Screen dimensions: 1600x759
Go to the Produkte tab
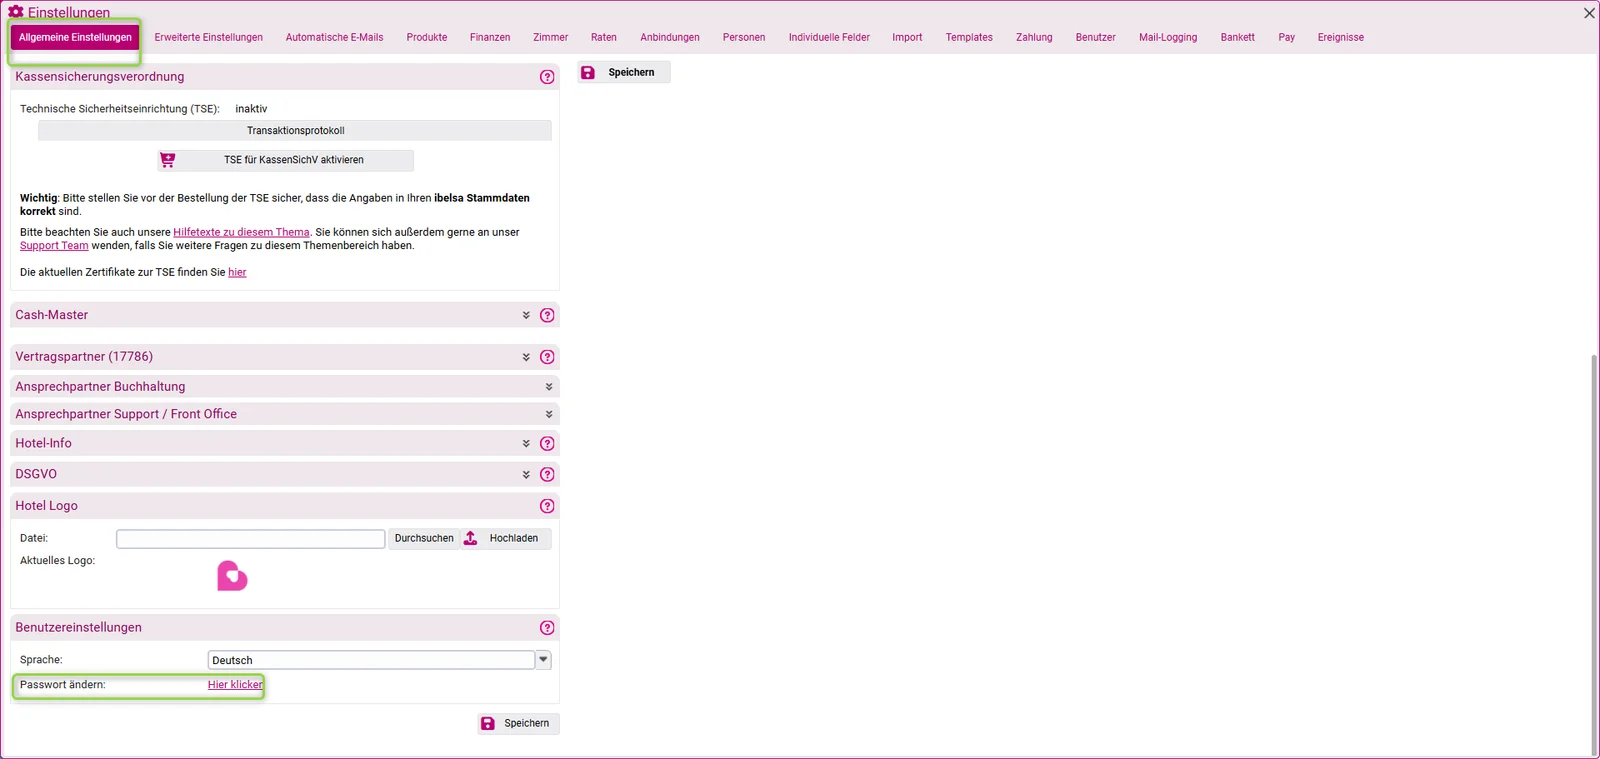(x=427, y=38)
